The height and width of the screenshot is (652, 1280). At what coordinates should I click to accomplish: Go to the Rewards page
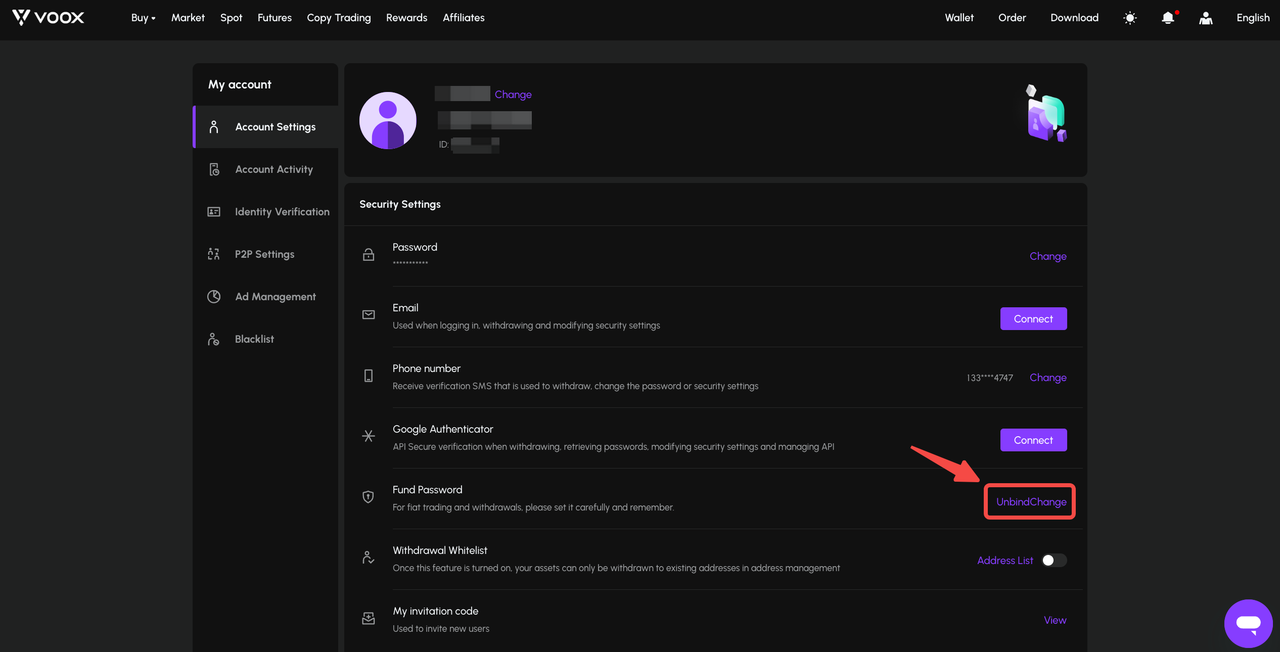click(x=407, y=18)
